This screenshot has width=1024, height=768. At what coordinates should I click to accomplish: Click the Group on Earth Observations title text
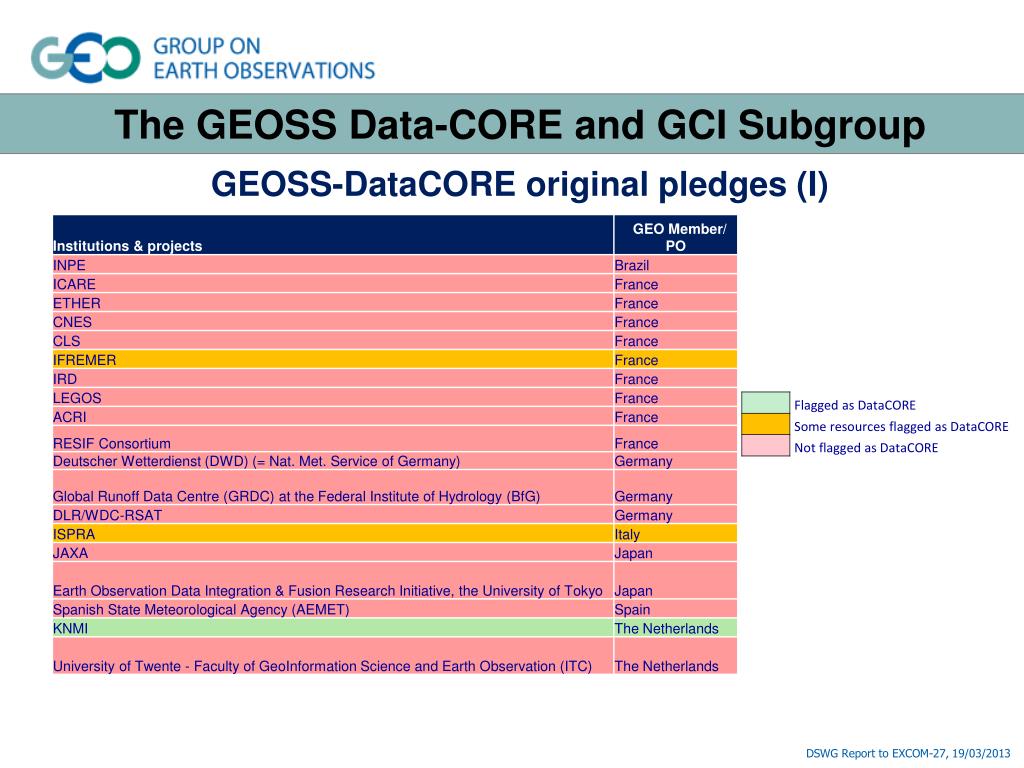[x=264, y=58]
